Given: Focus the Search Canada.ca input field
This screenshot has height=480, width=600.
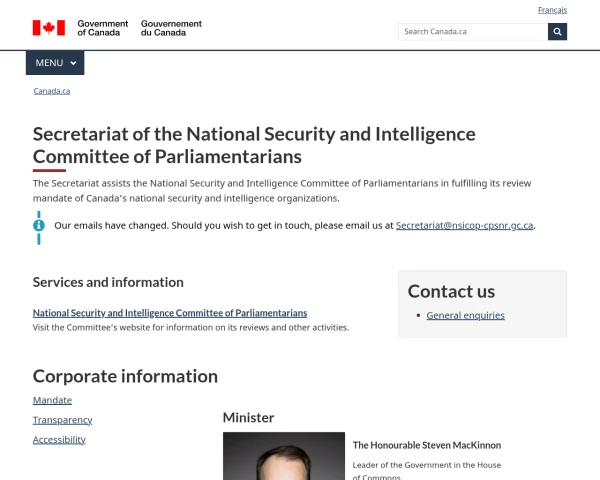Looking at the screenshot, I should [x=473, y=32].
